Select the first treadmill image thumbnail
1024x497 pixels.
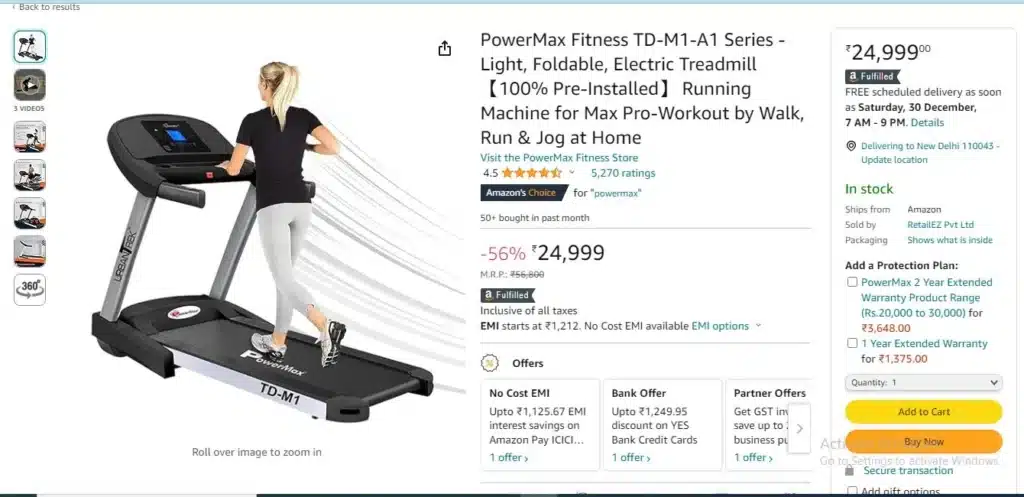tap(30, 46)
